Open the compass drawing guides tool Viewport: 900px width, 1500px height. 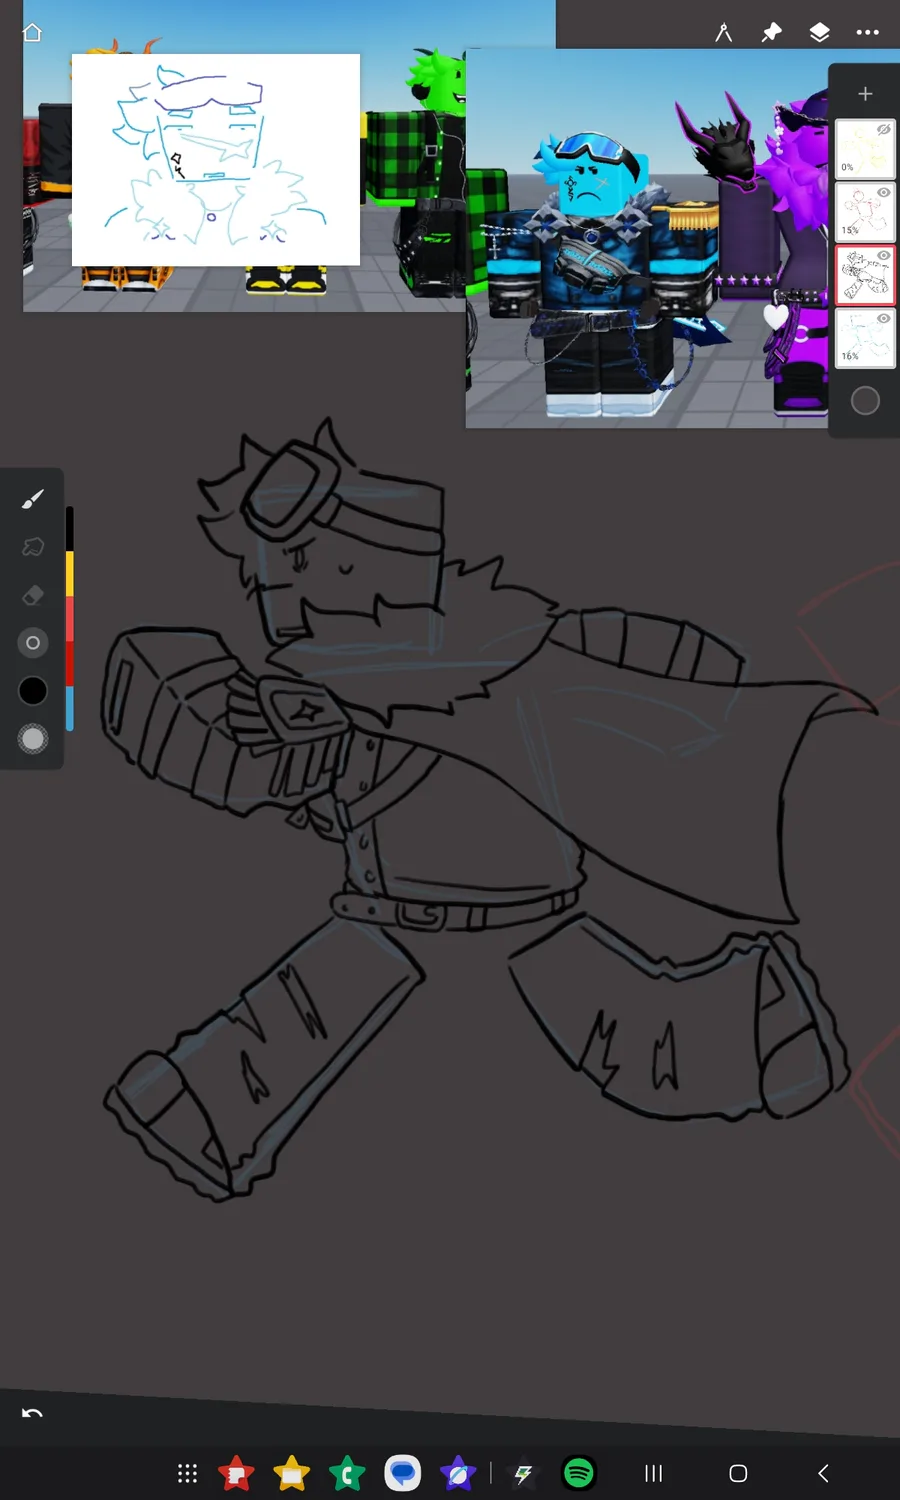[724, 33]
